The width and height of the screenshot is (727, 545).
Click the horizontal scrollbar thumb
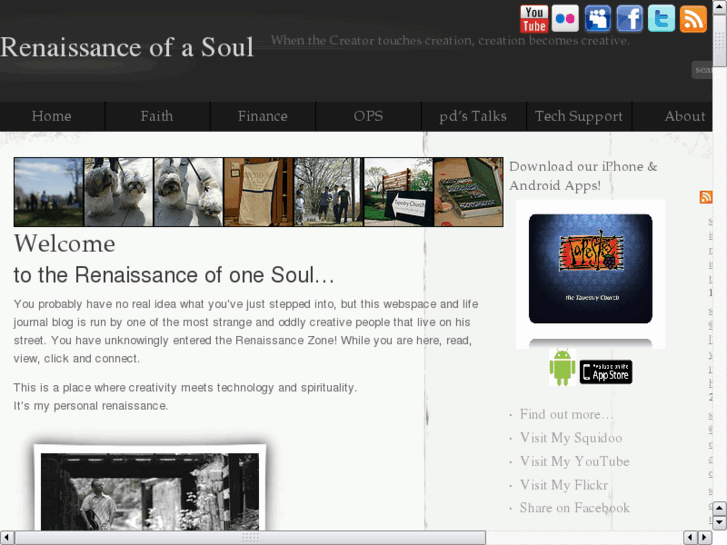click(x=250, y=538)
